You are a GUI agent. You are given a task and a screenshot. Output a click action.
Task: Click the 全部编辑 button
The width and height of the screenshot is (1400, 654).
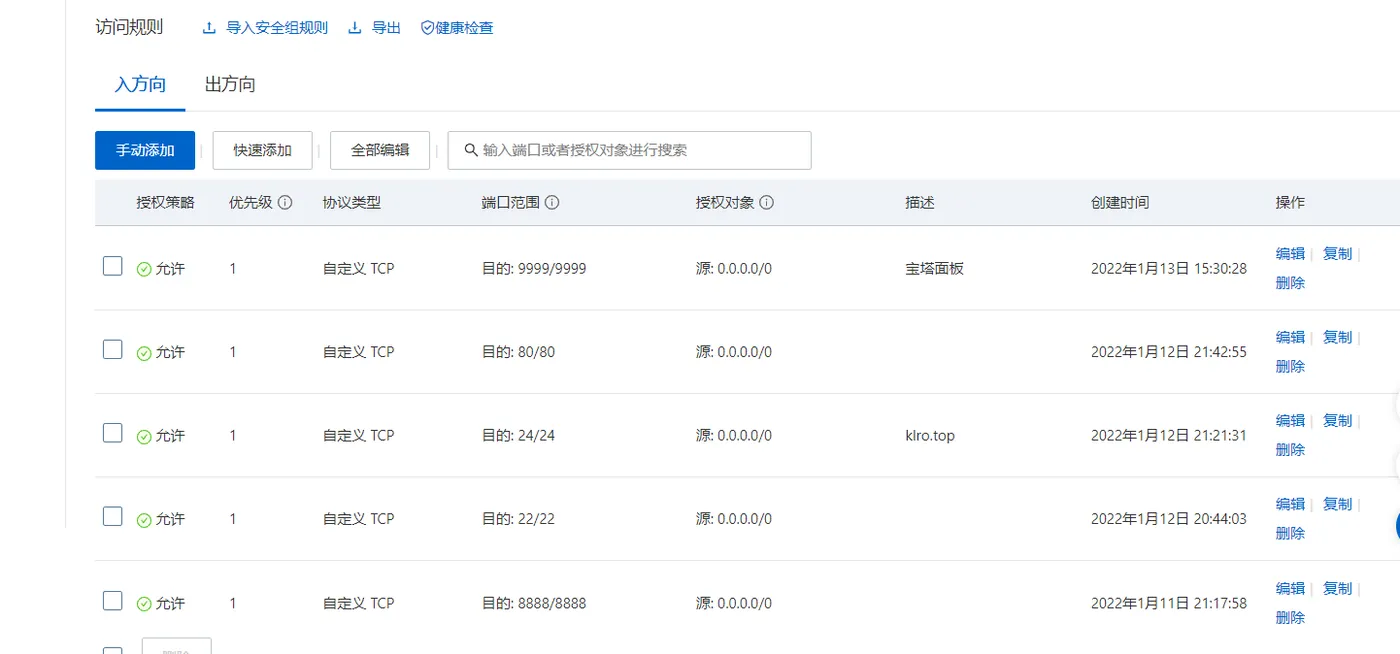click(380, 150)
